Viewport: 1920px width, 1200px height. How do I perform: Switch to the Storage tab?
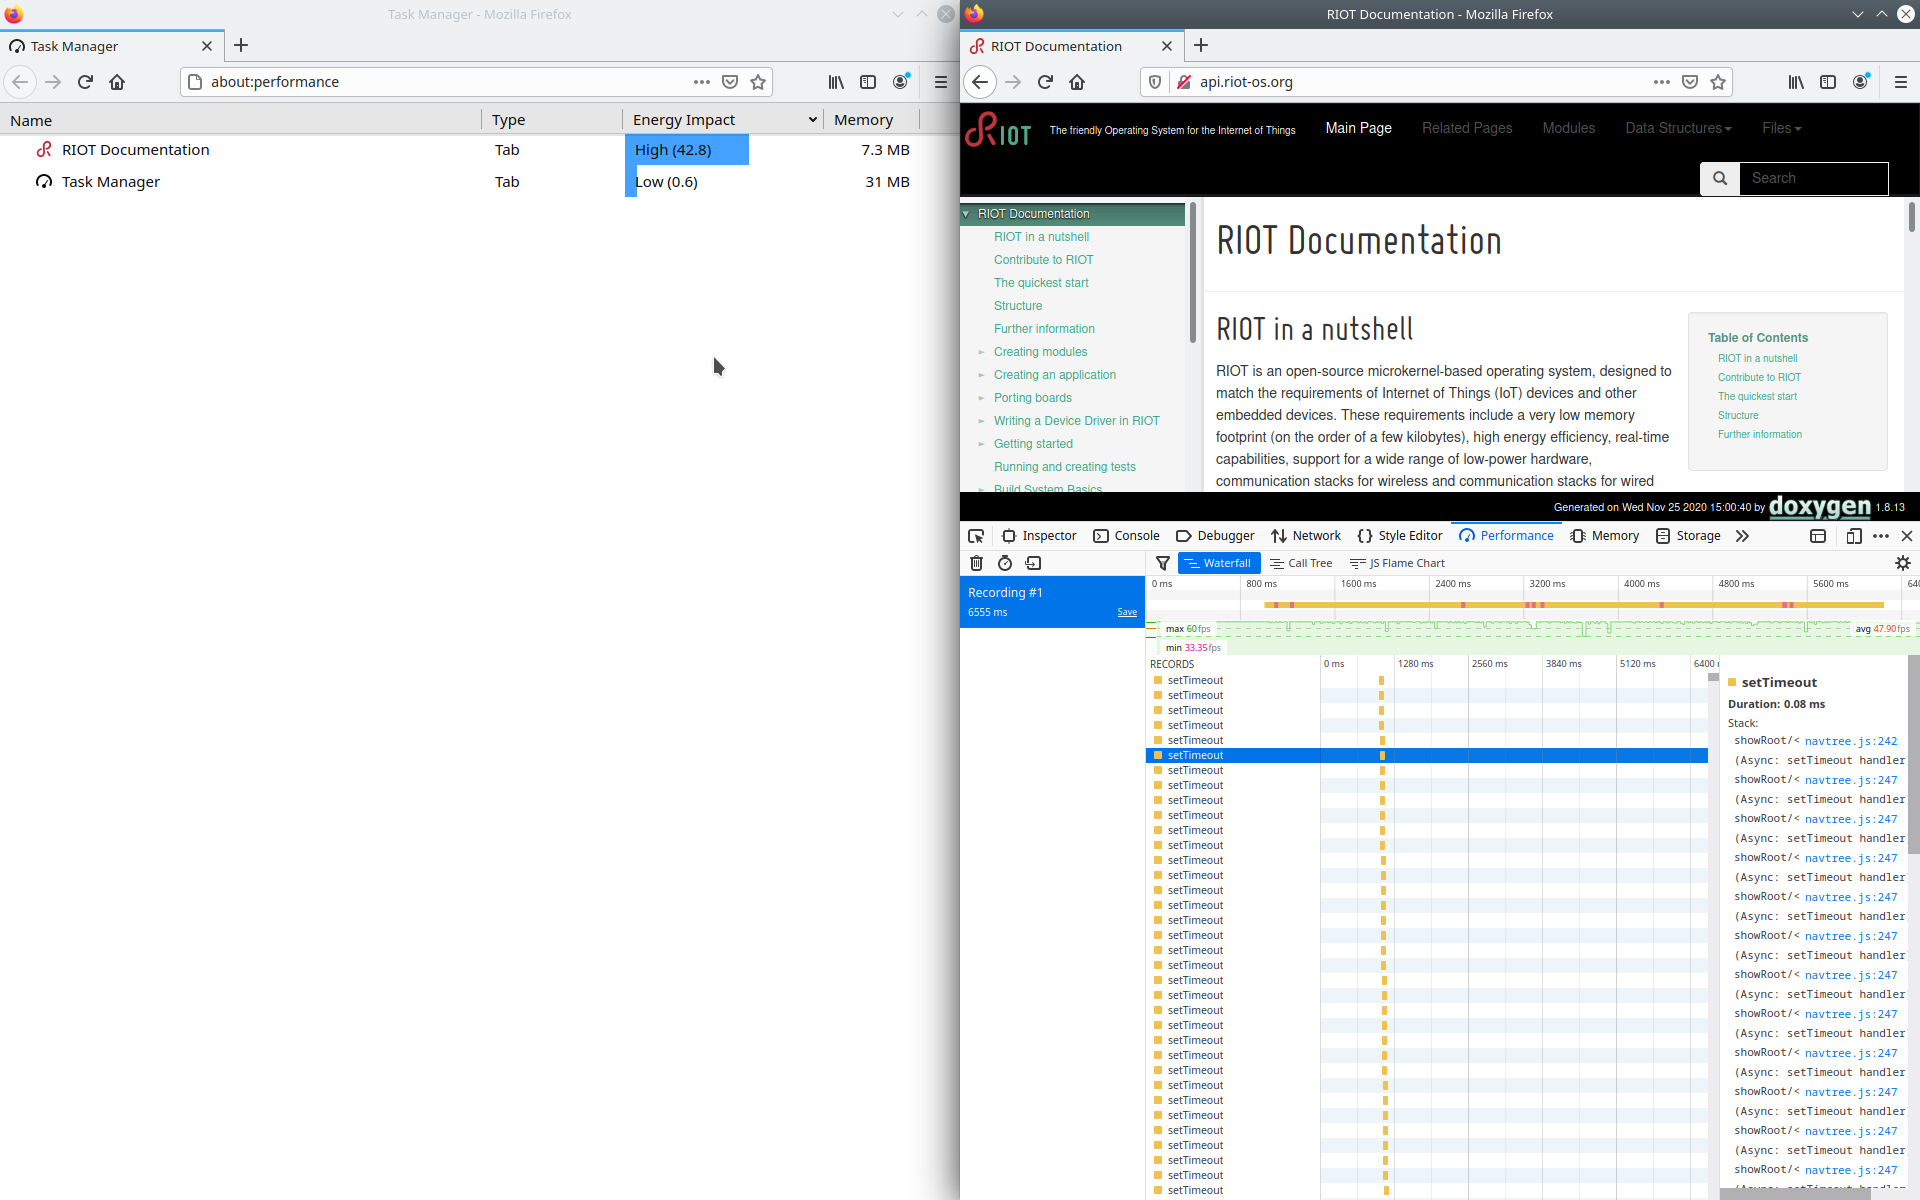point(1688,536)
